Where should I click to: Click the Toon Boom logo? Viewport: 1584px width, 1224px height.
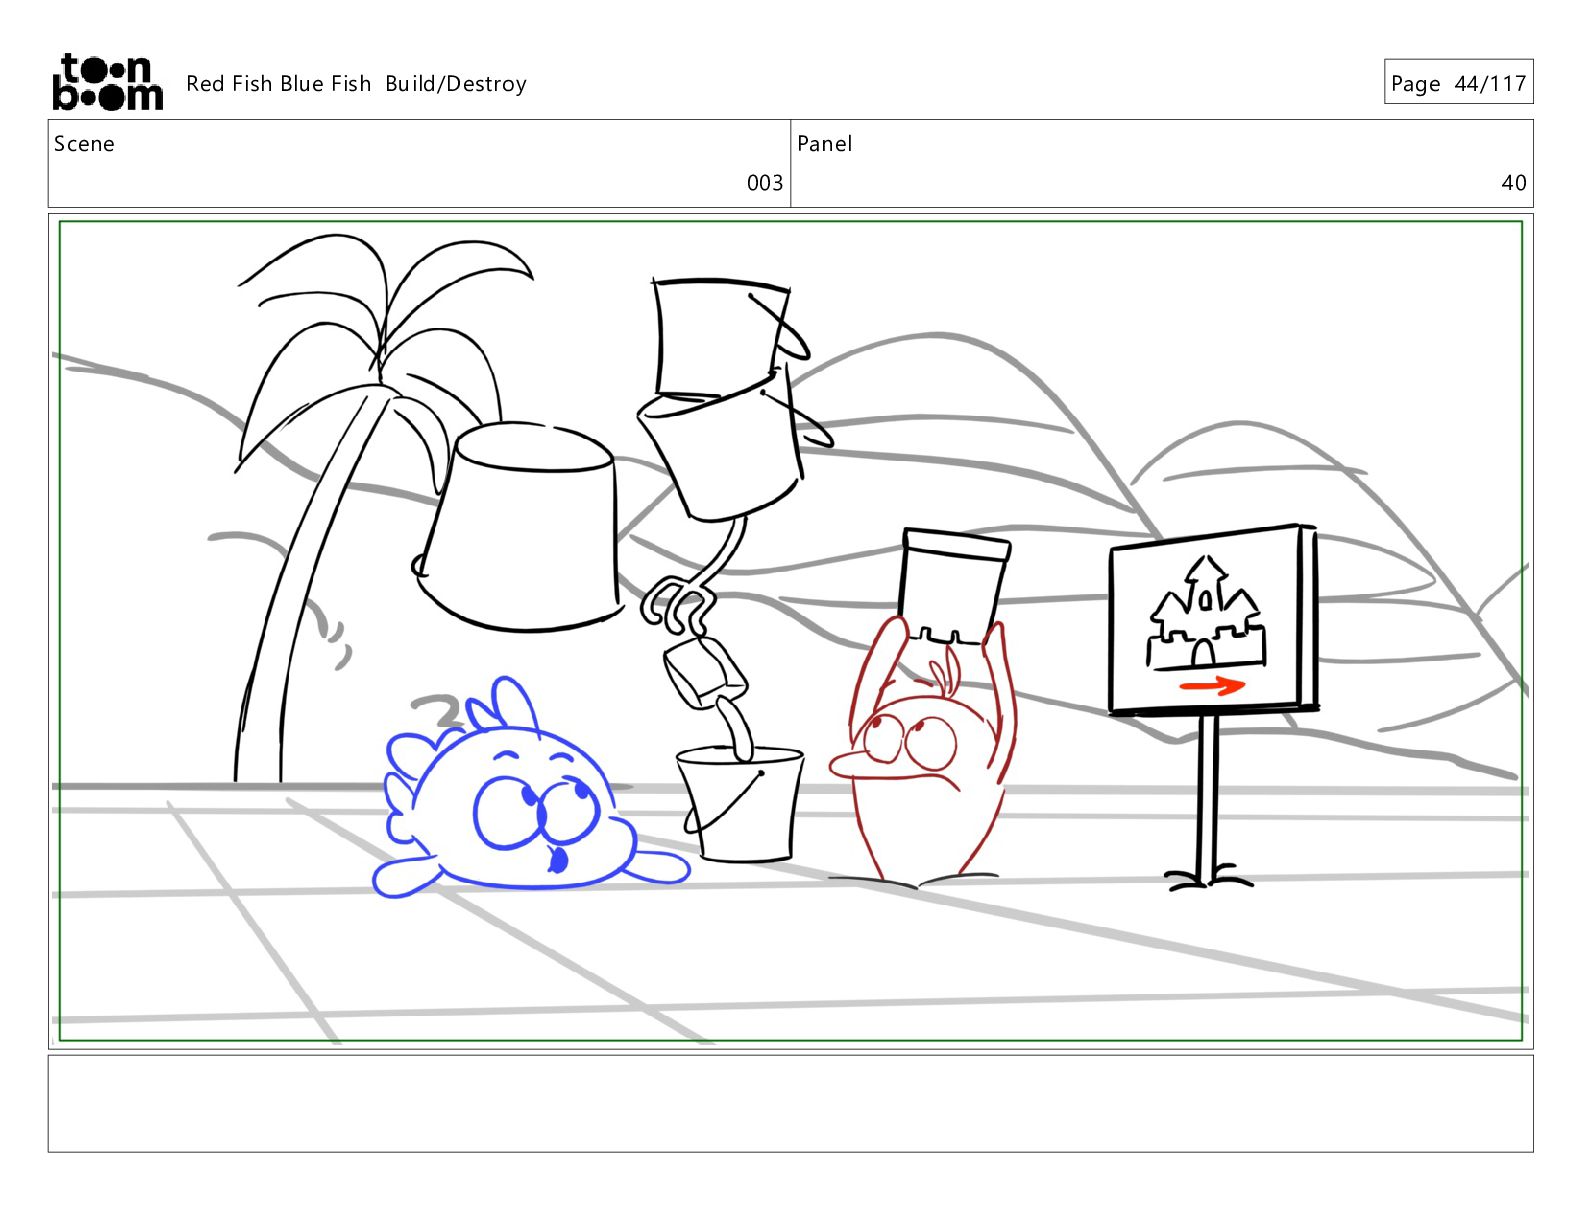[x=107, y=82]
